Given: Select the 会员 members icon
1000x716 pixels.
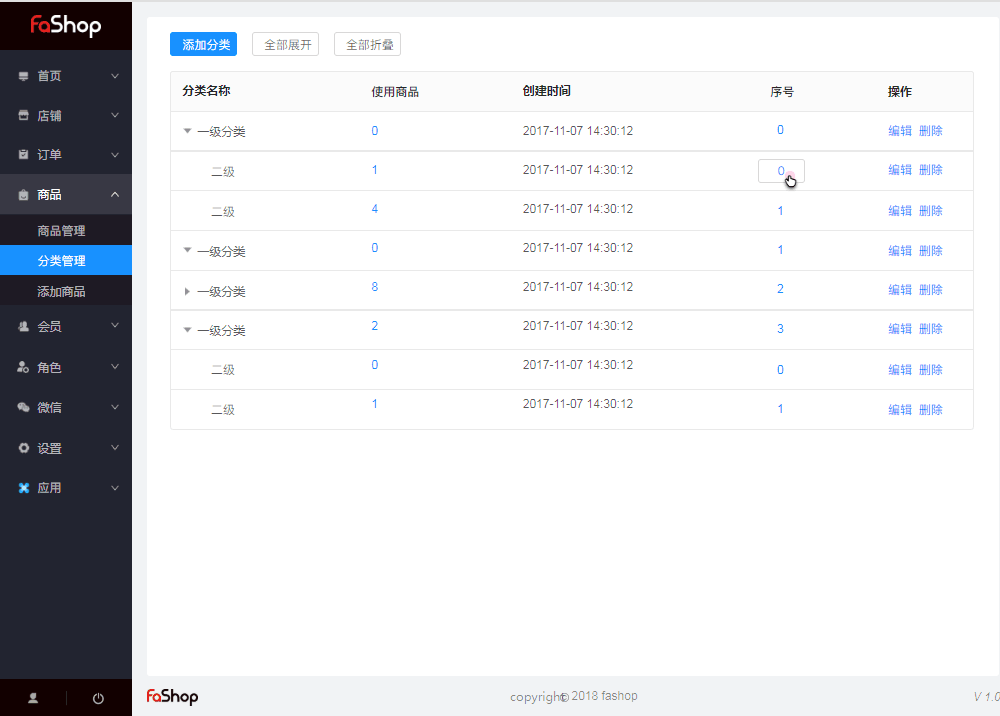Looking at the screenshot, I should [22, 328].
